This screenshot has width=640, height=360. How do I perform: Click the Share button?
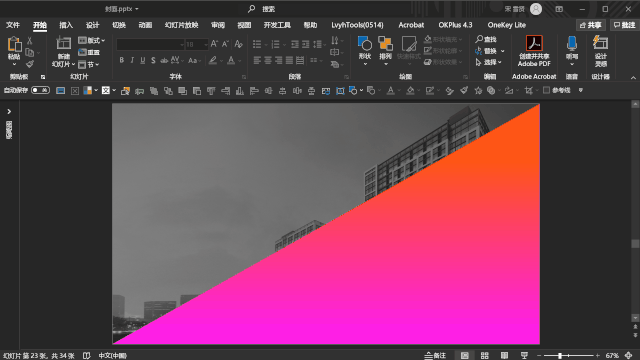[591, 25]
